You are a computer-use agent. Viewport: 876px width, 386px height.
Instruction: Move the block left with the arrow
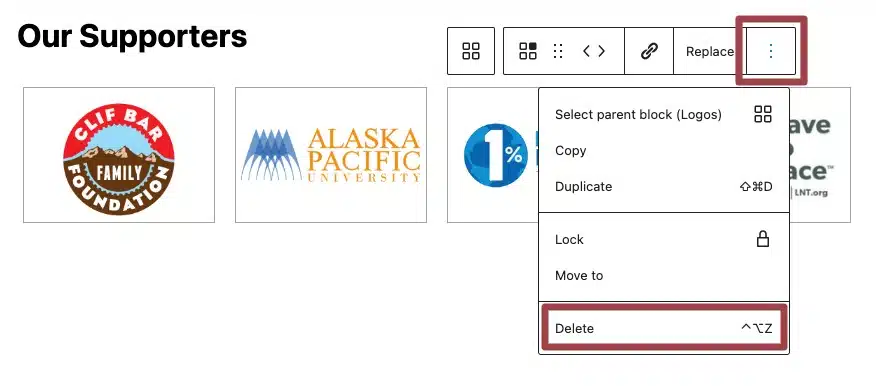pos(587,51)
